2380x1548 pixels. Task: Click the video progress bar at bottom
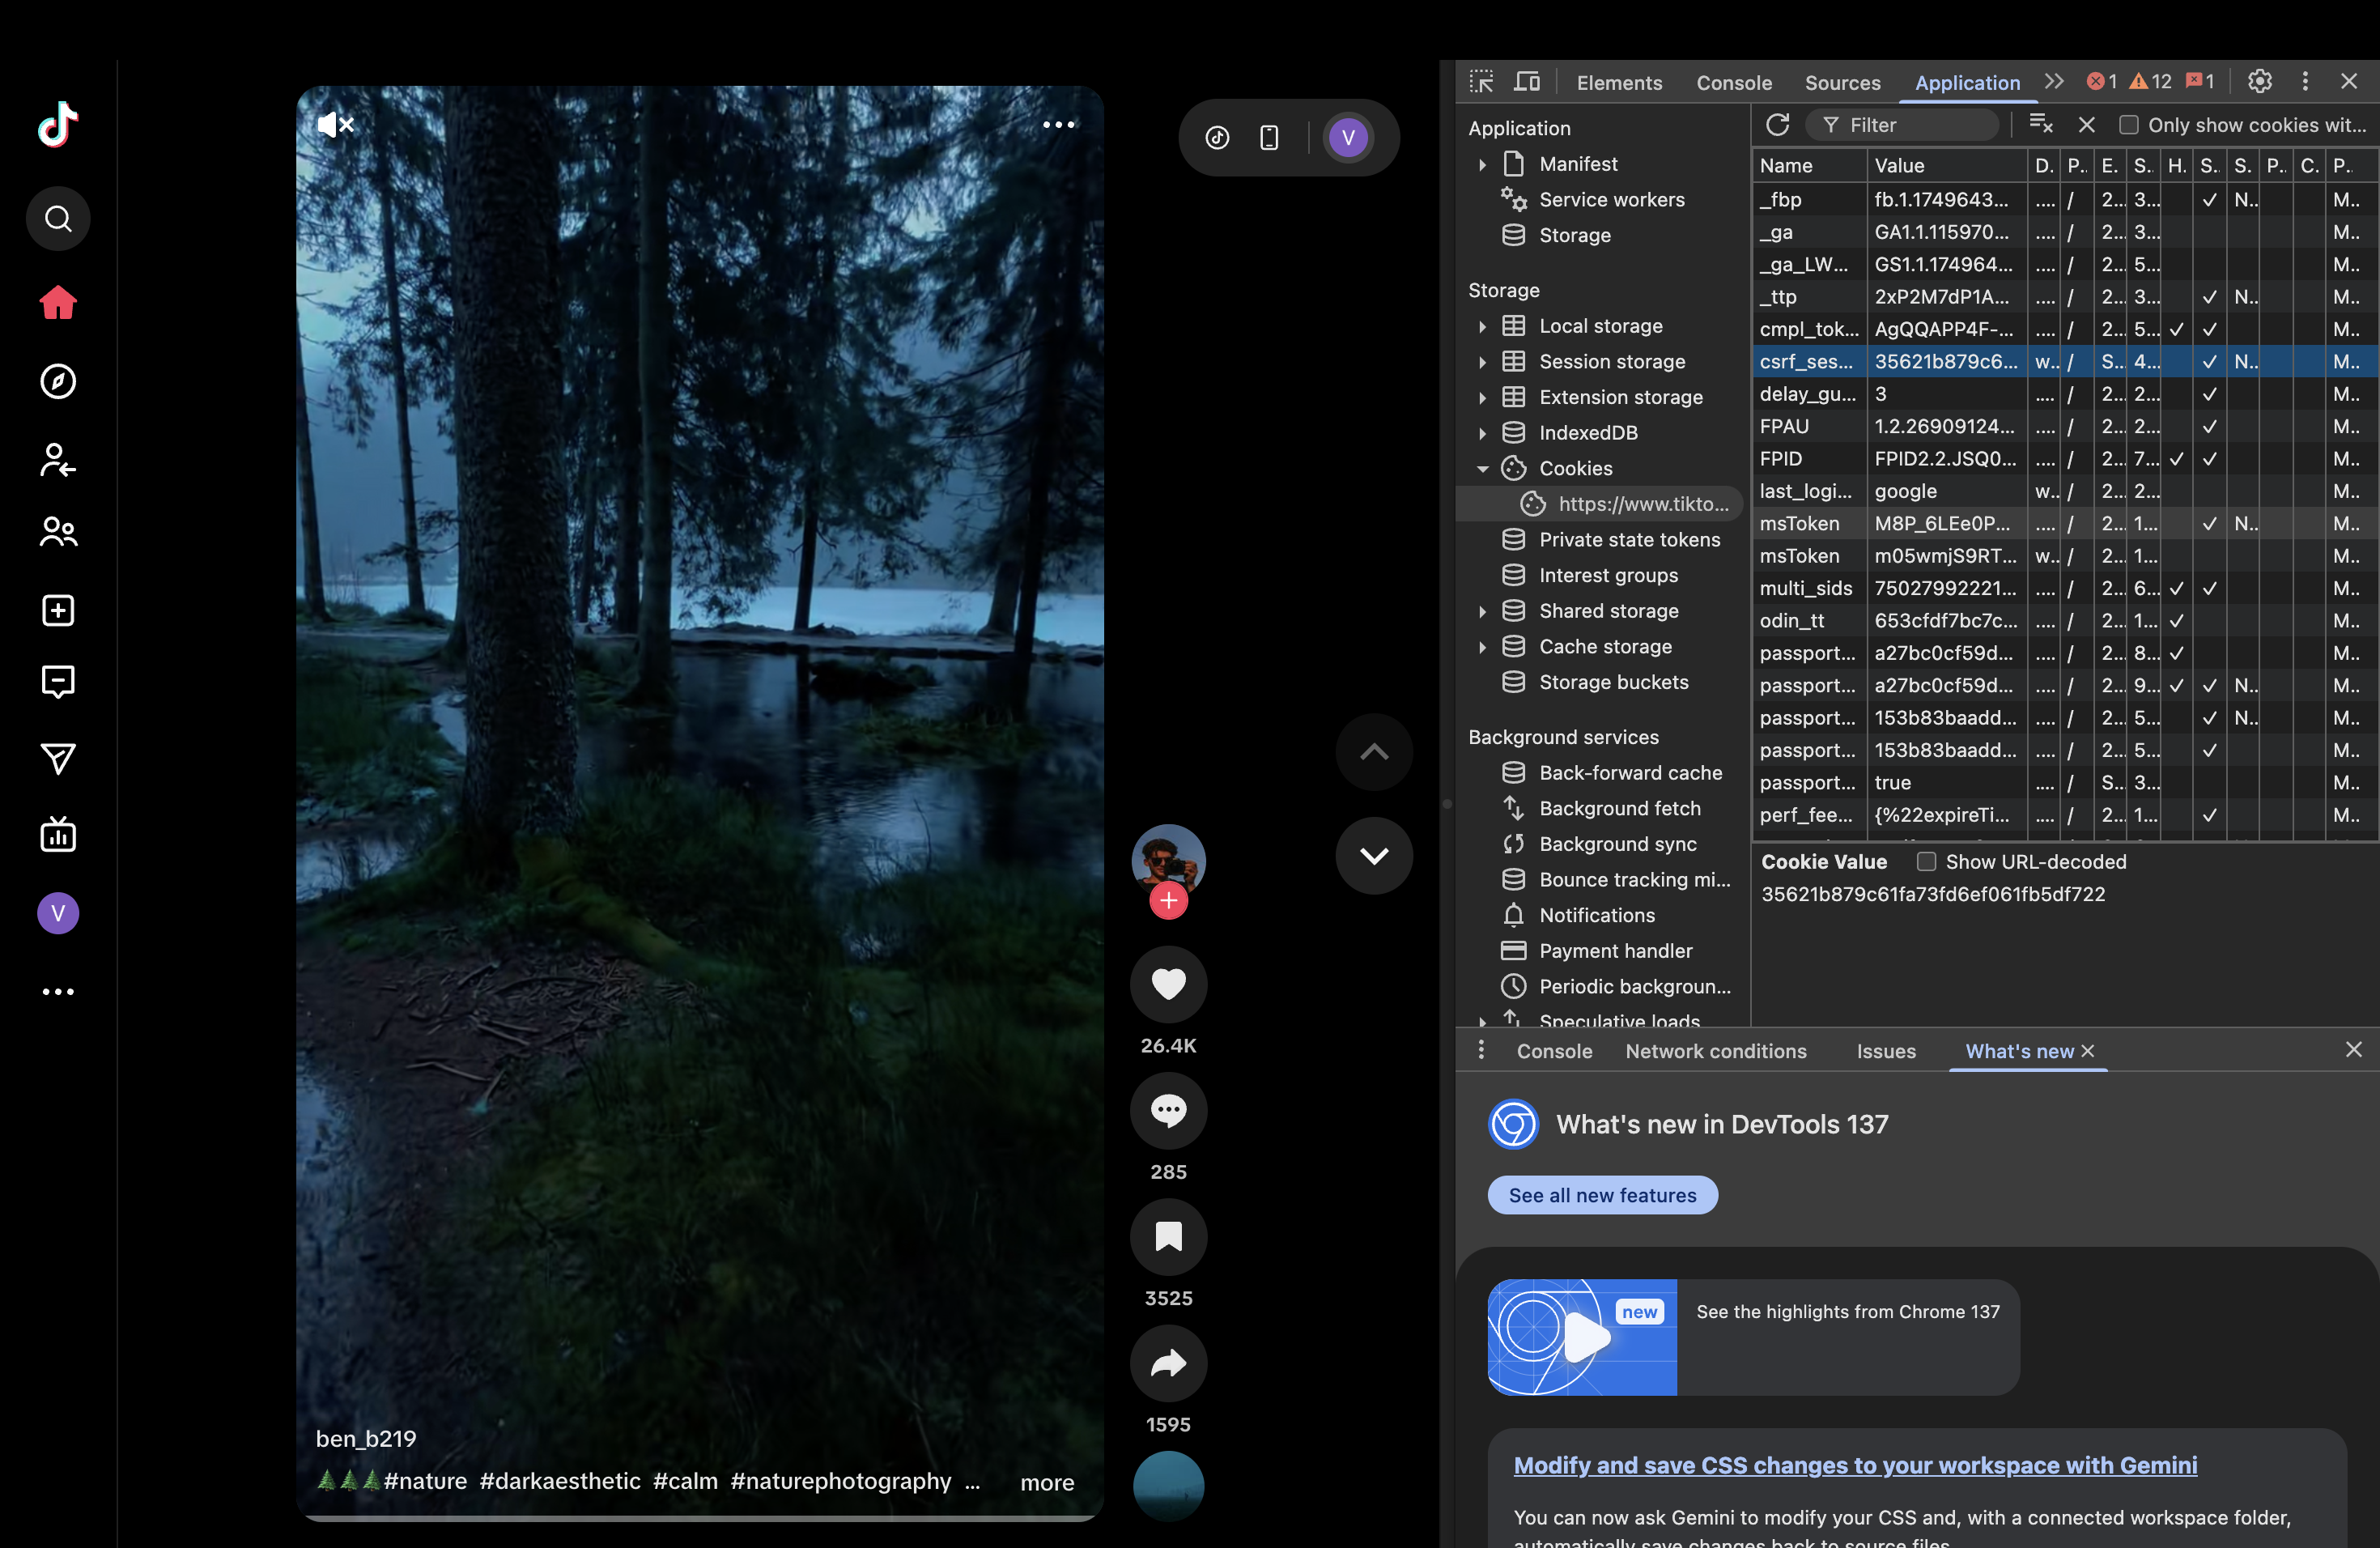click(x=700, y=1518)
